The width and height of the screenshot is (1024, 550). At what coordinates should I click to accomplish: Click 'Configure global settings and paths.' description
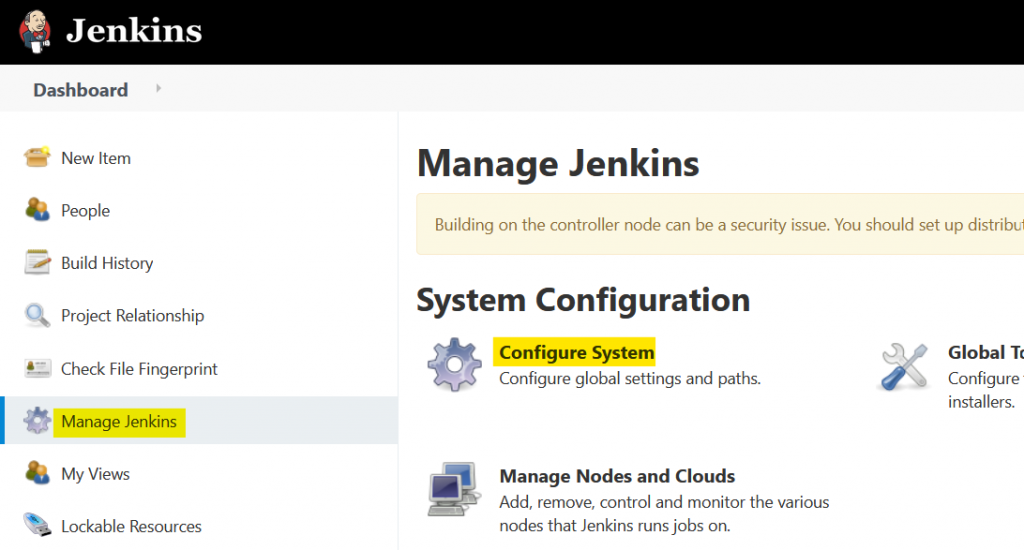pos(630,379)
